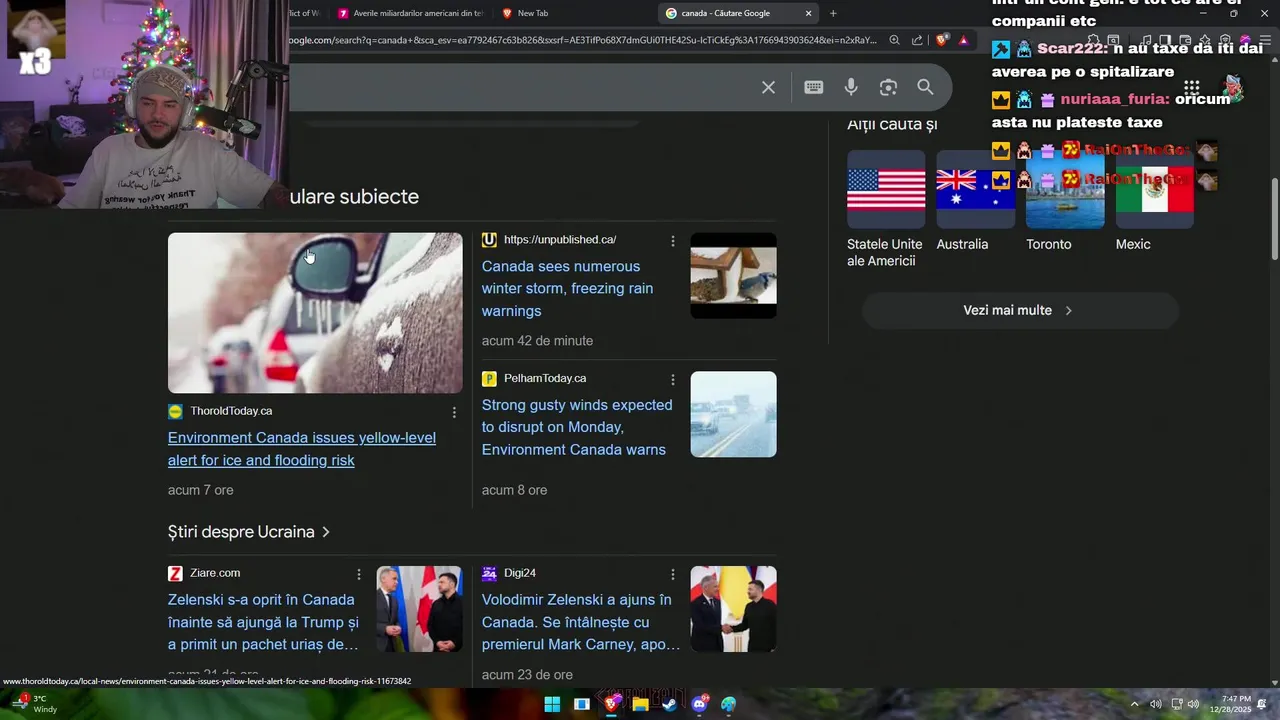Click the Digi24 source label
The width and height of the screenshot is (1280, 720).
(520, 573)
